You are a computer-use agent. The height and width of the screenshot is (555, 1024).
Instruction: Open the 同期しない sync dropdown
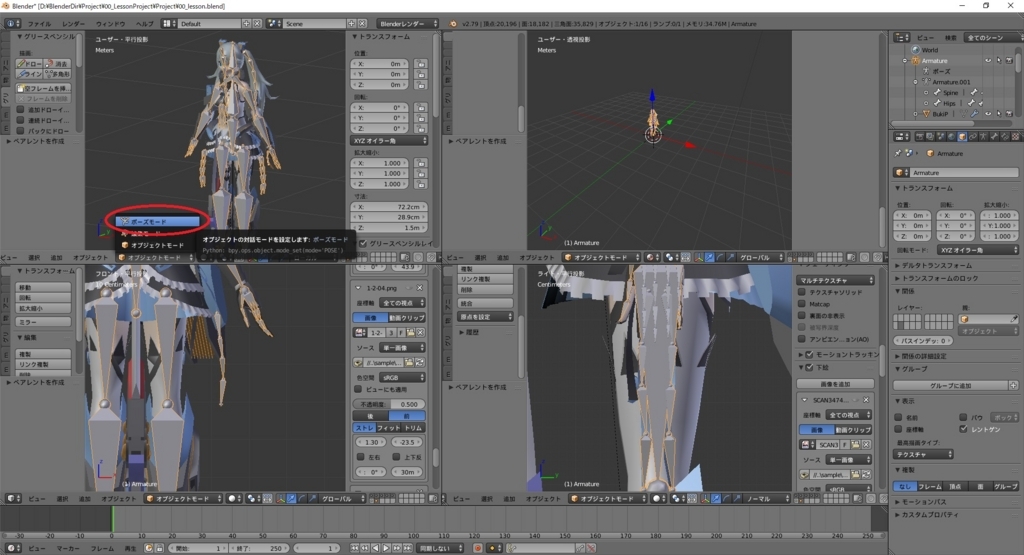[x=441, y=548]
